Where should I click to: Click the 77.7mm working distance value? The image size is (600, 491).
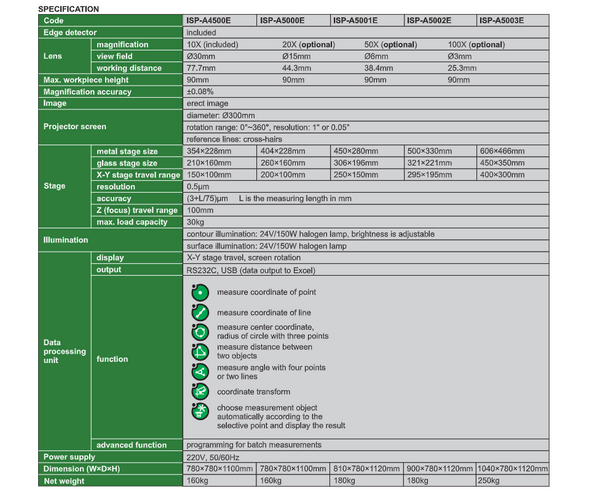(201, 68)
